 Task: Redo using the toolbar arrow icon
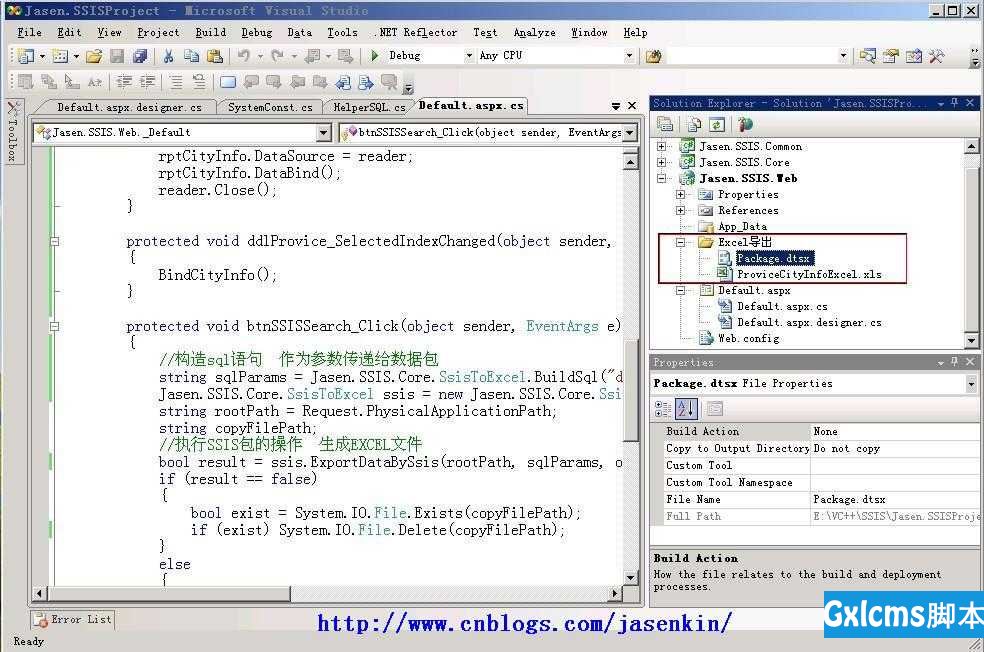[277, 56]
